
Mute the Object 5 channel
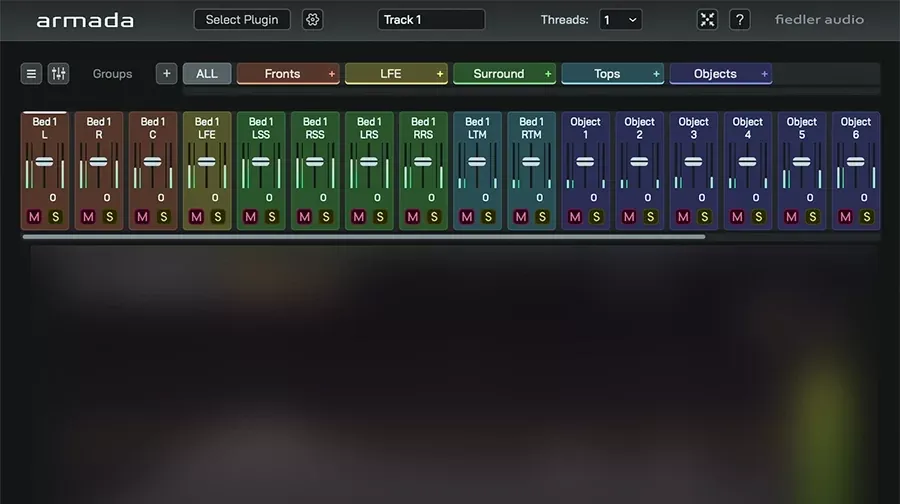click(x=791, y=217)
